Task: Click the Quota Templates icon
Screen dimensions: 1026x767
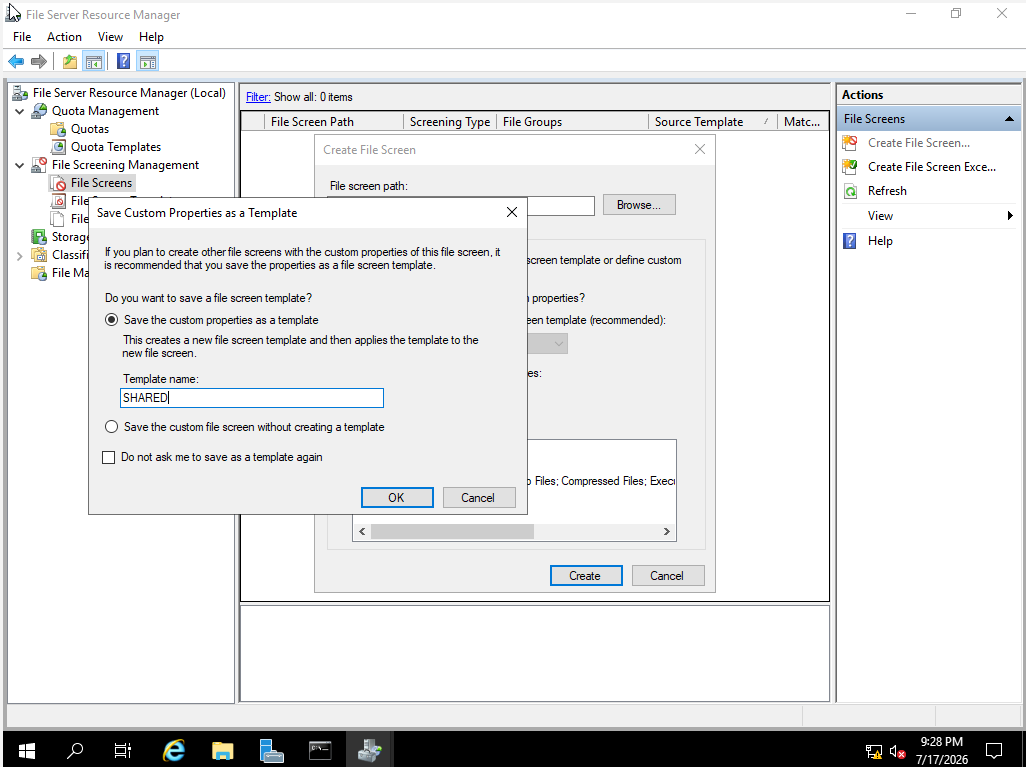Action: pos(58,147)
